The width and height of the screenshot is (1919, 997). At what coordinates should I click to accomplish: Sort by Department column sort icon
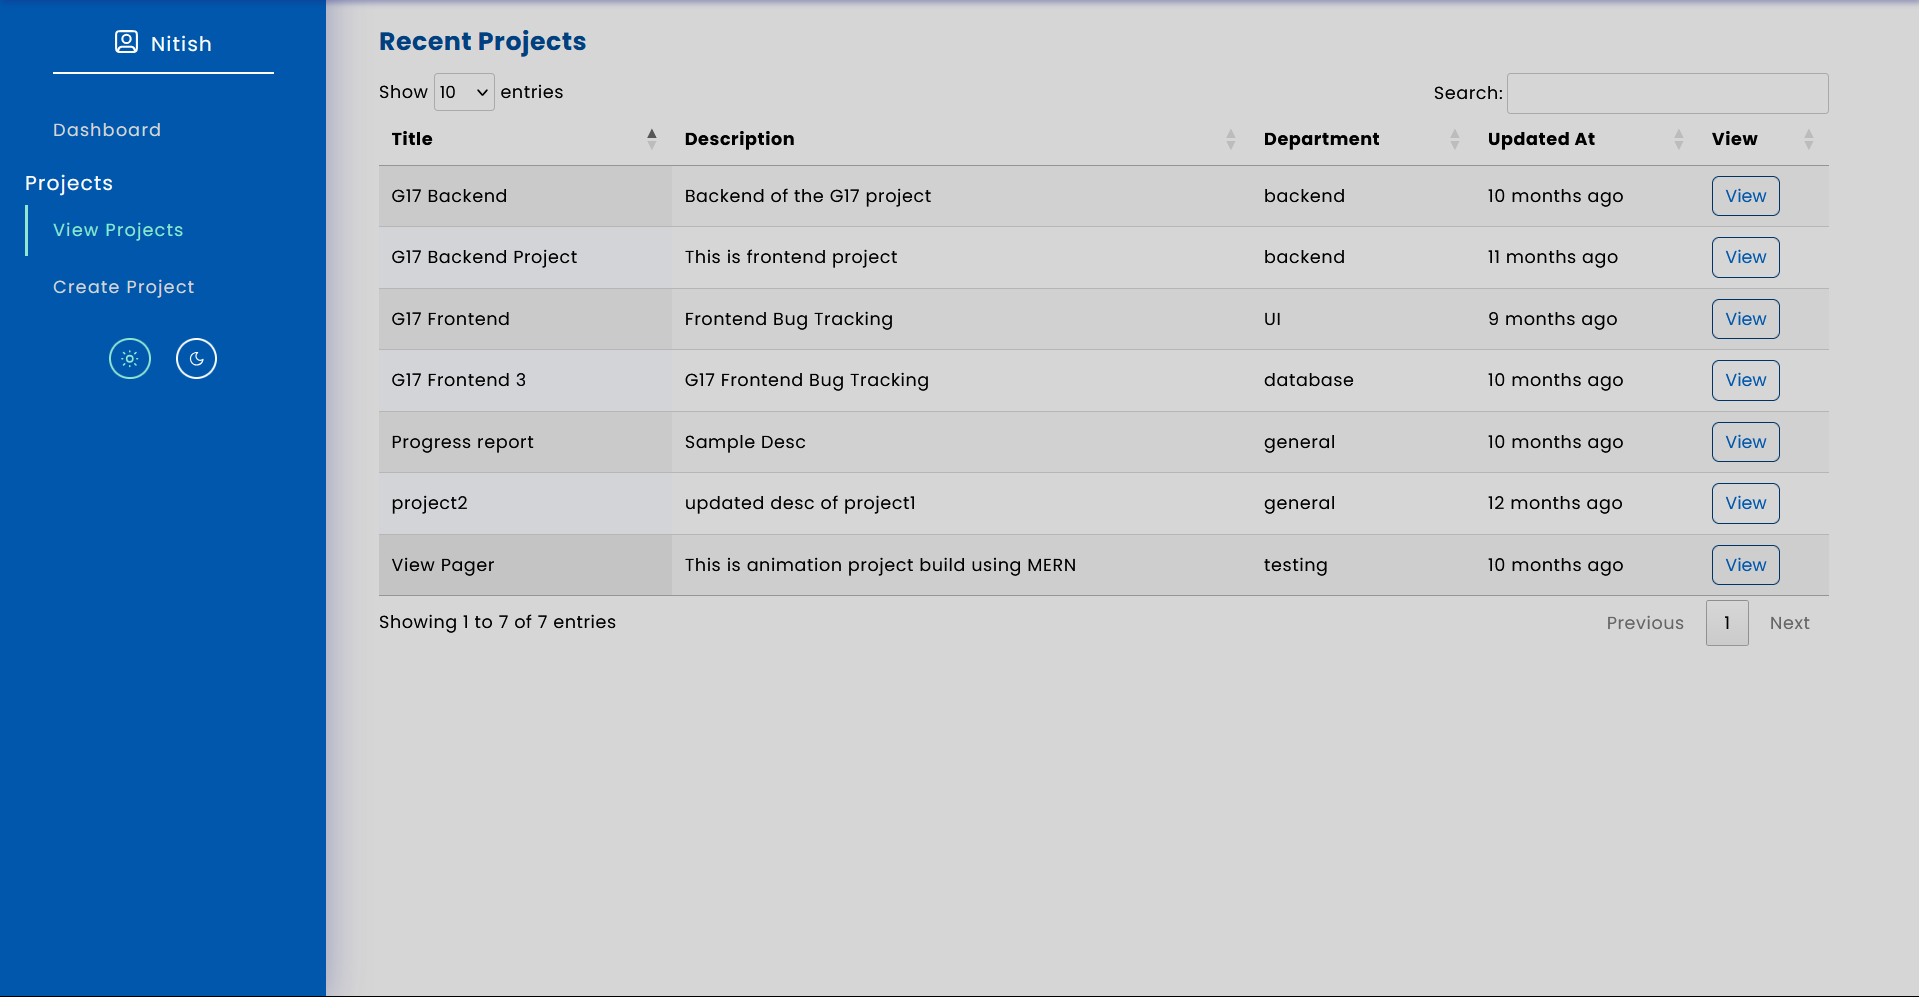(x=1454, y=139)
